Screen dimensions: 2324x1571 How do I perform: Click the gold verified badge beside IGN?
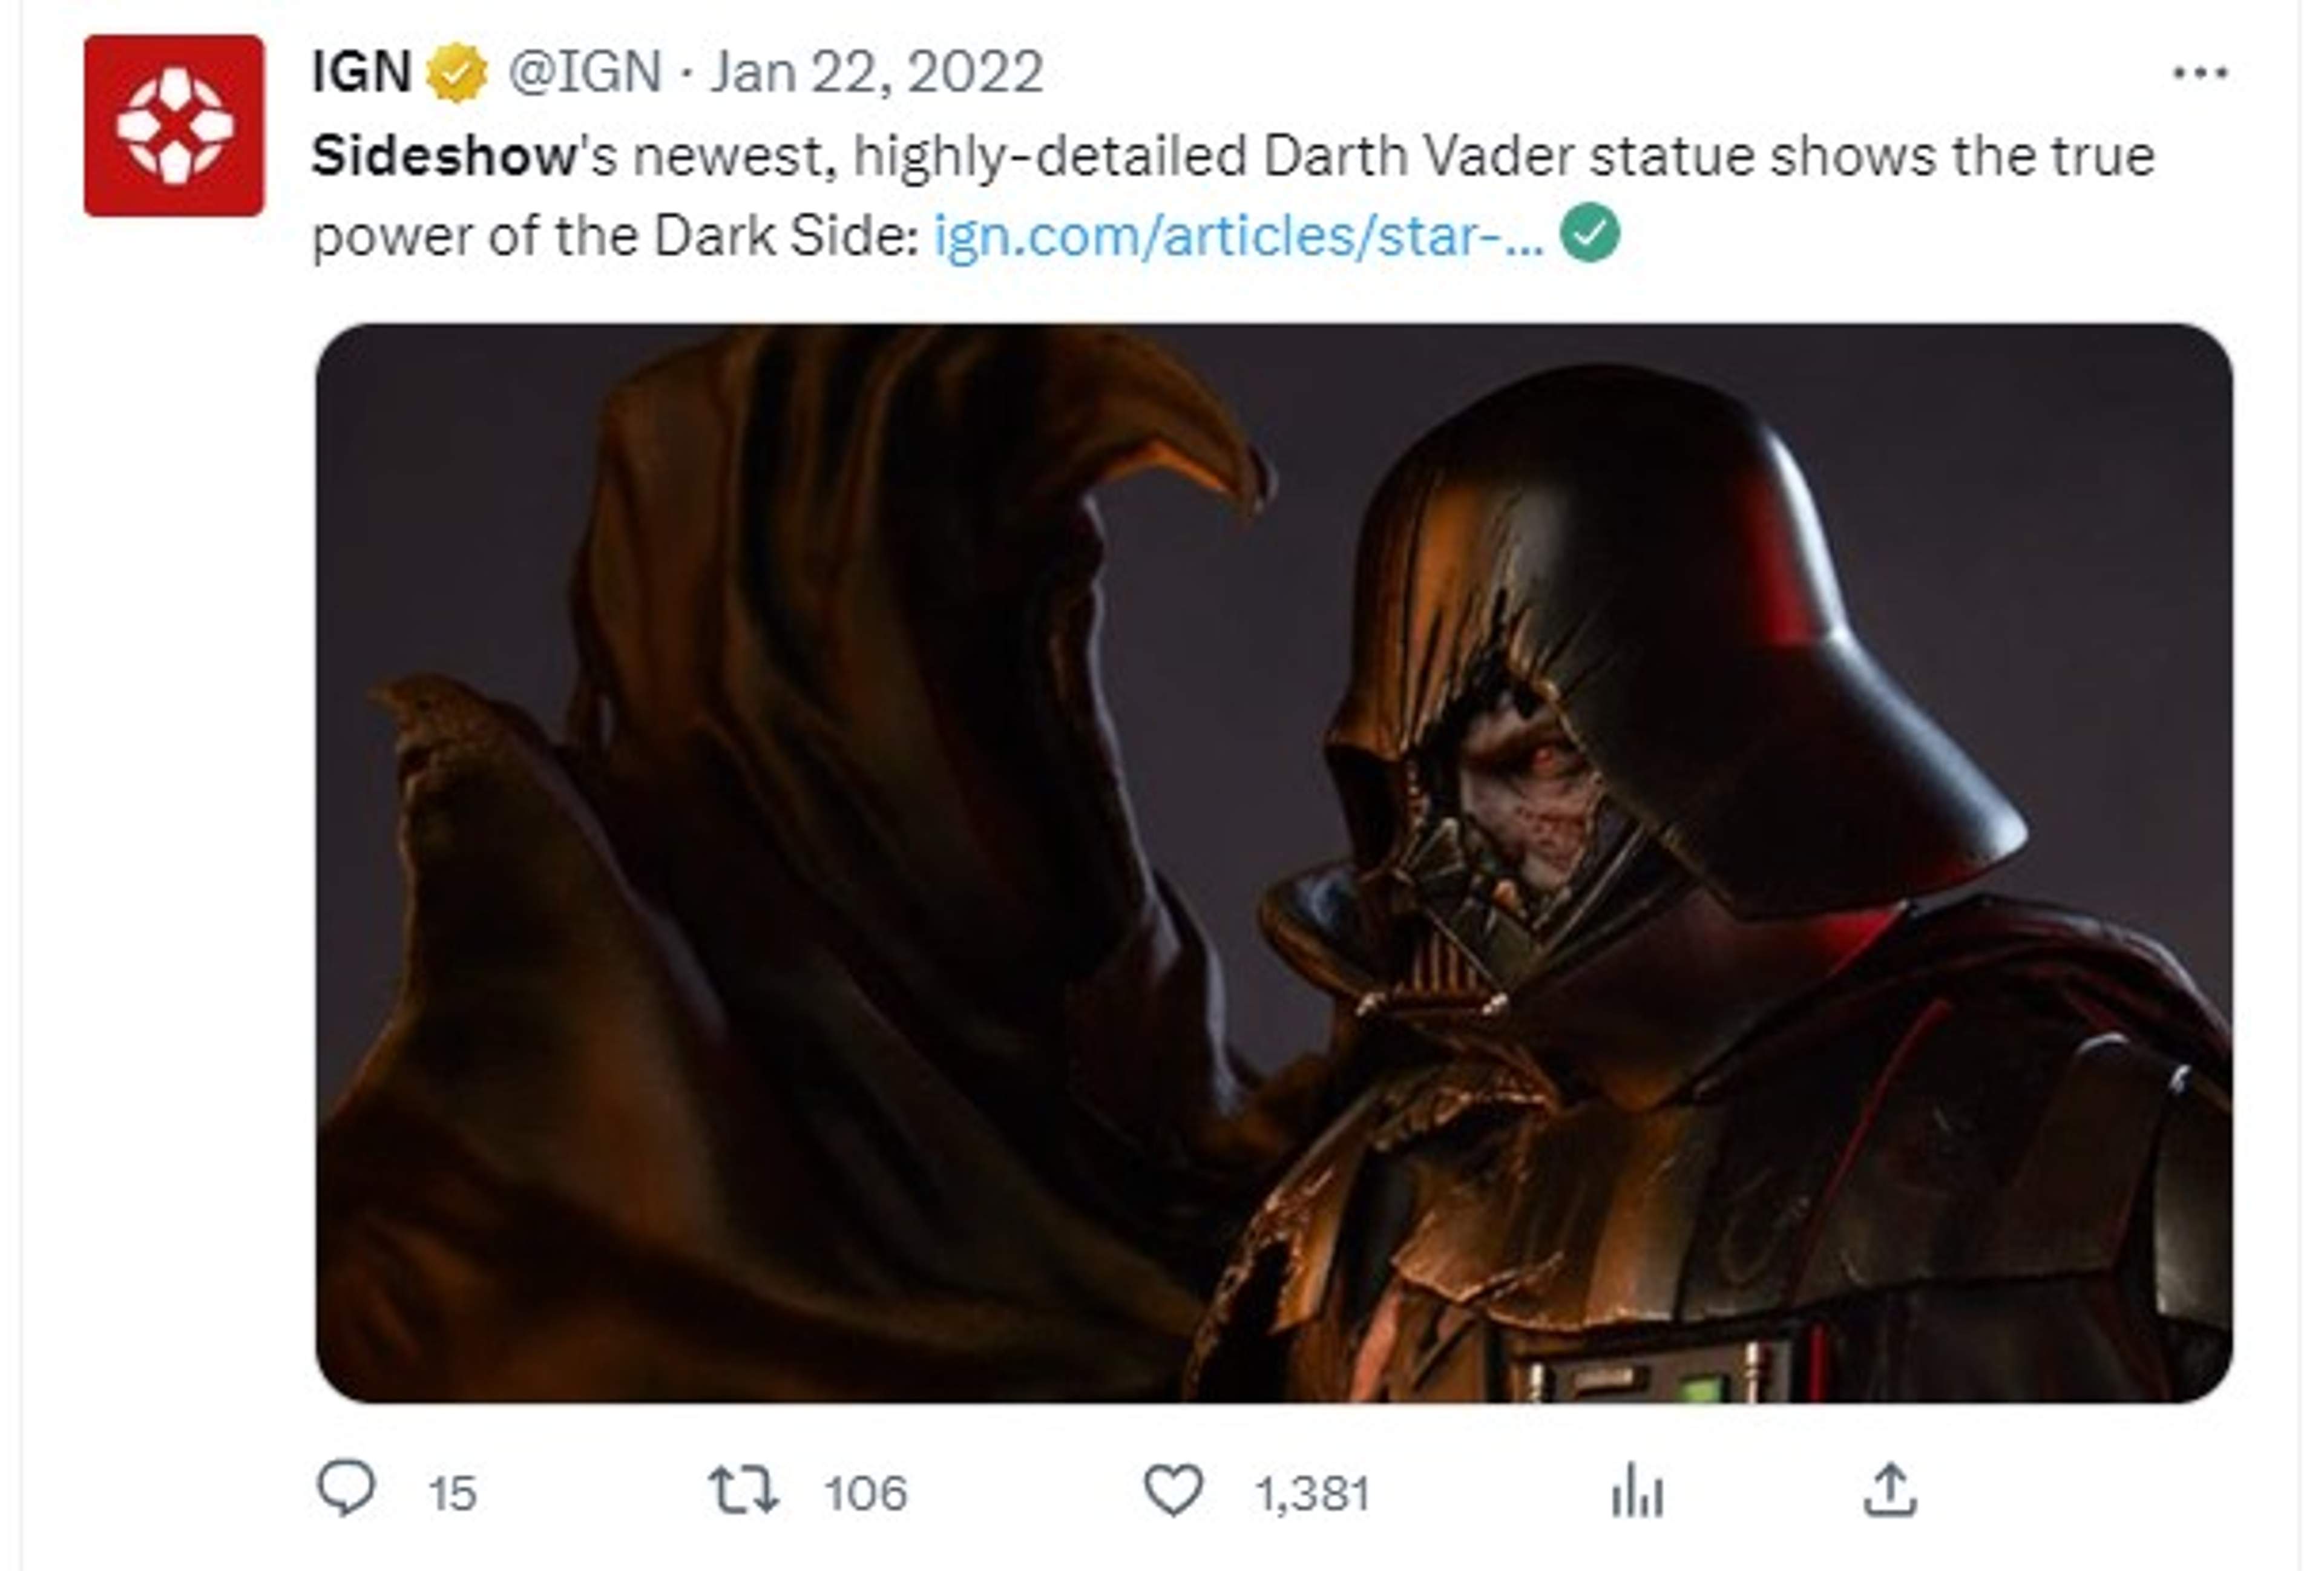coord(457,73)
